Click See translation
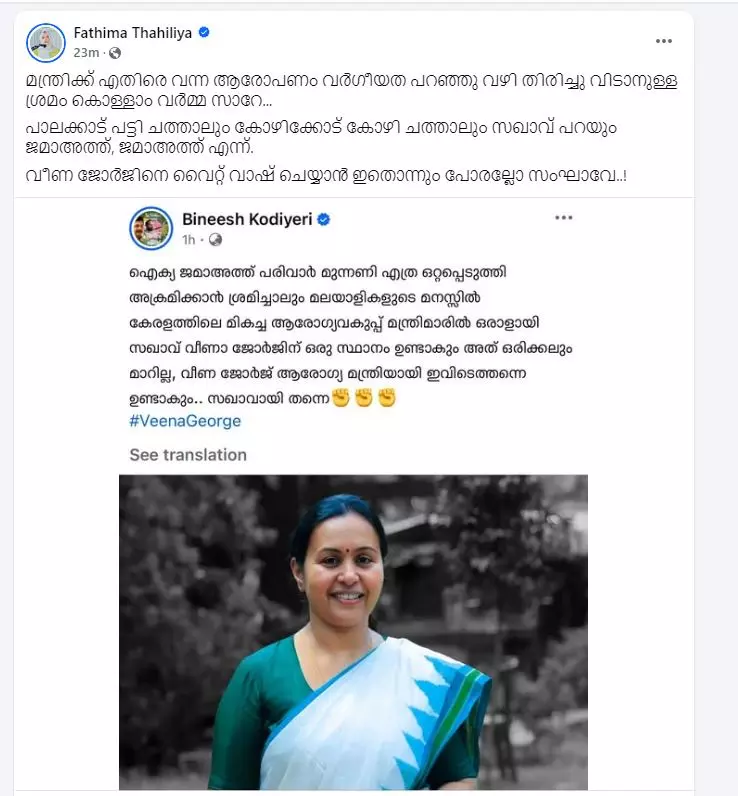 coord(188,455)
